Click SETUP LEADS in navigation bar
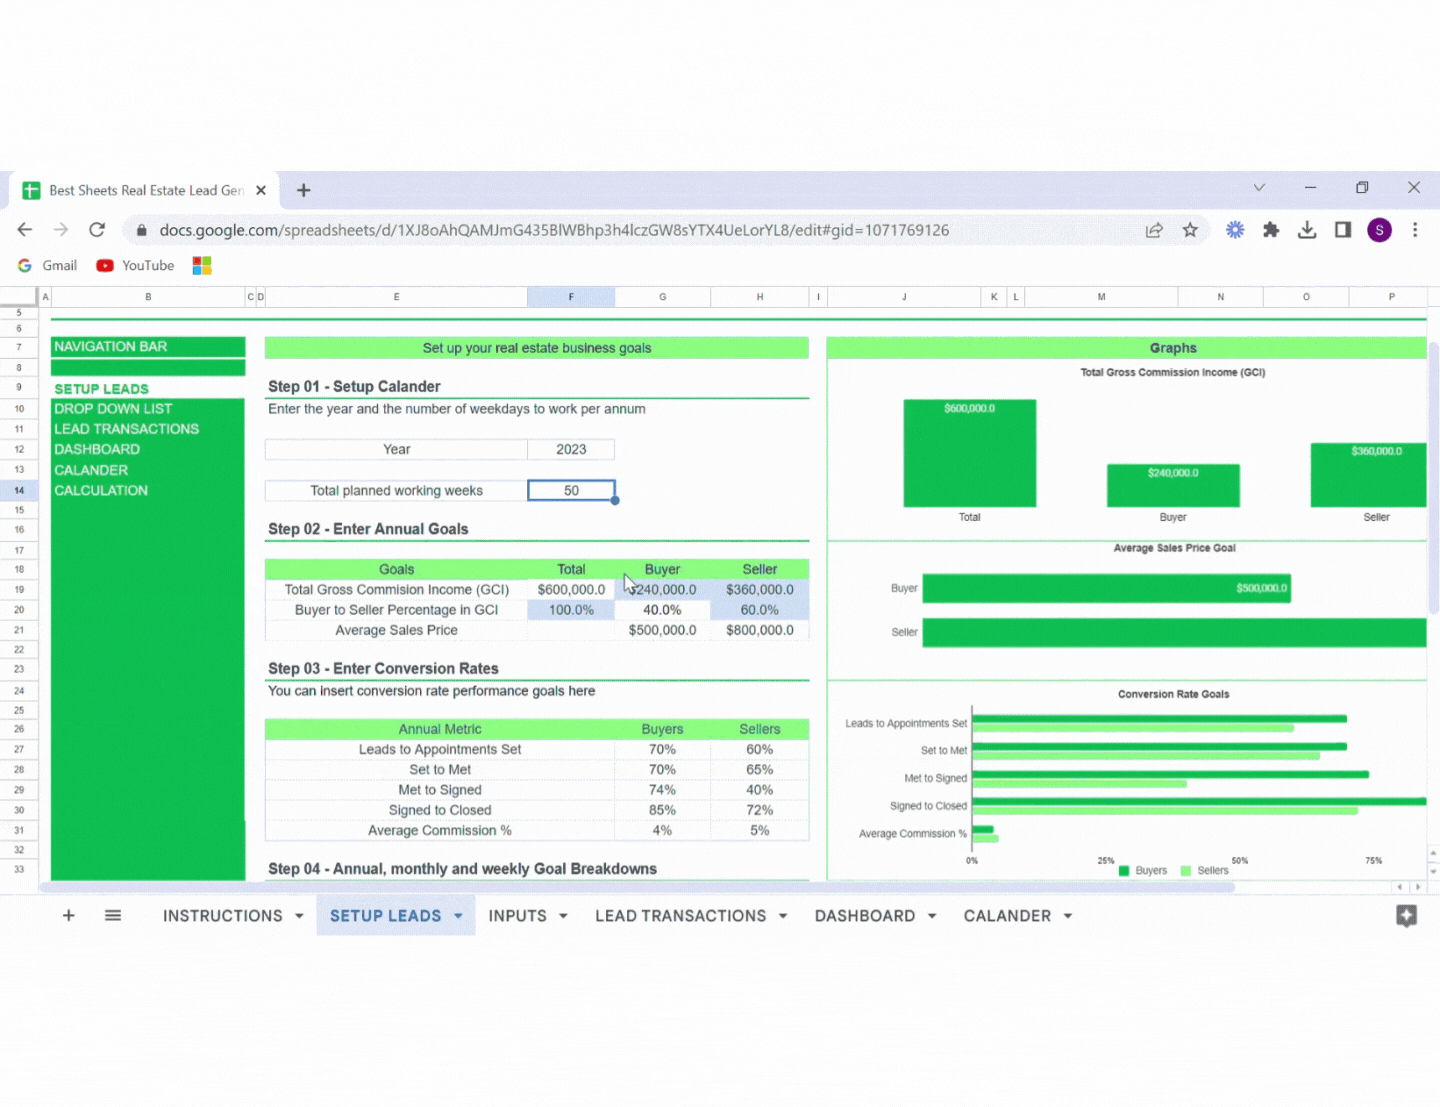This screenshot has width=1440, height=1107. pos(101,389)
